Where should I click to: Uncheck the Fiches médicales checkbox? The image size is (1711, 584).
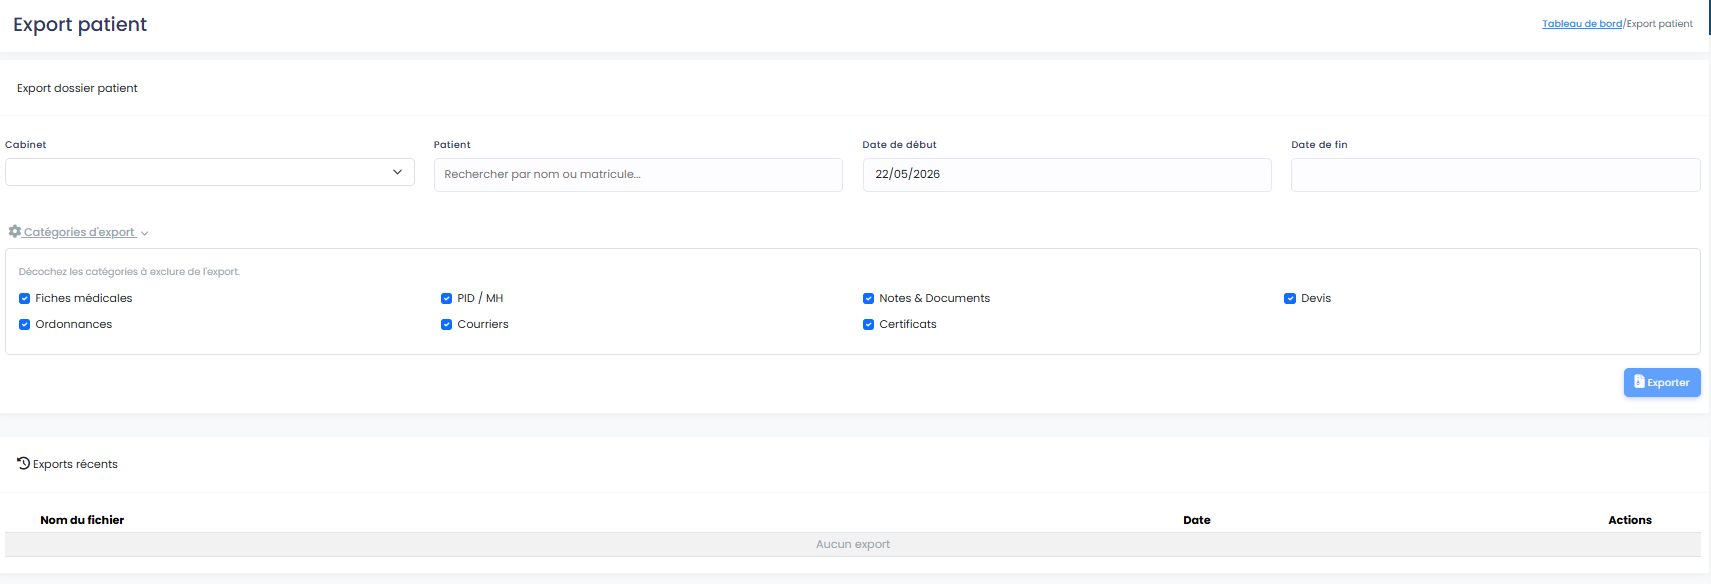[25, 298]
